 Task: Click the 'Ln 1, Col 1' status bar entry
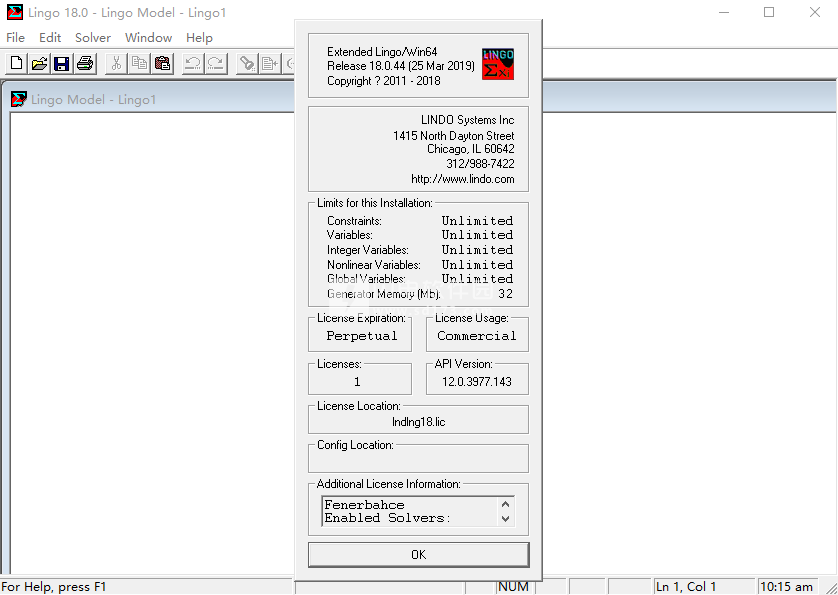click(x=686, y=586)
